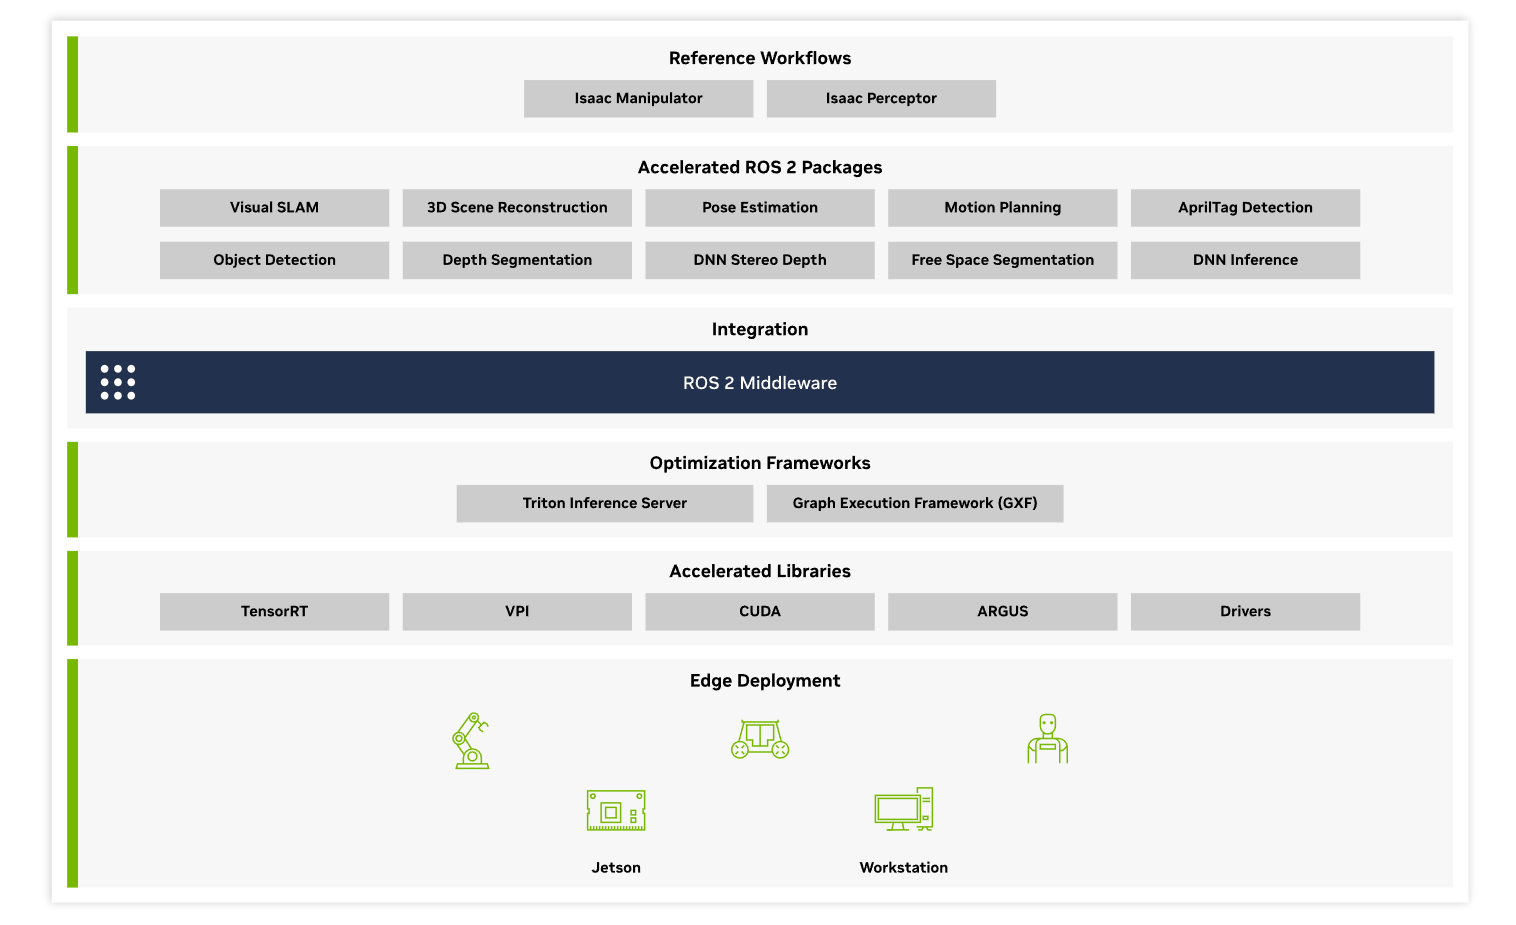Choose the ARGUS library box
Screen dimensions: 1516x925
(x=1002, y=611)
